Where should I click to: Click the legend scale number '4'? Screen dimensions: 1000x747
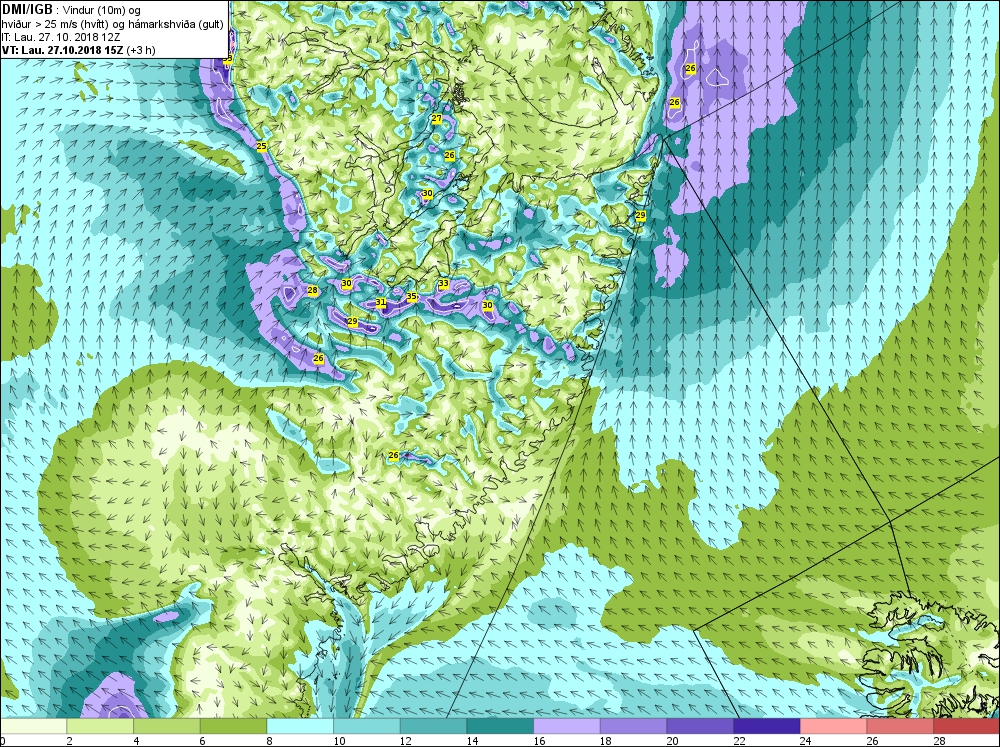[136, 741]
